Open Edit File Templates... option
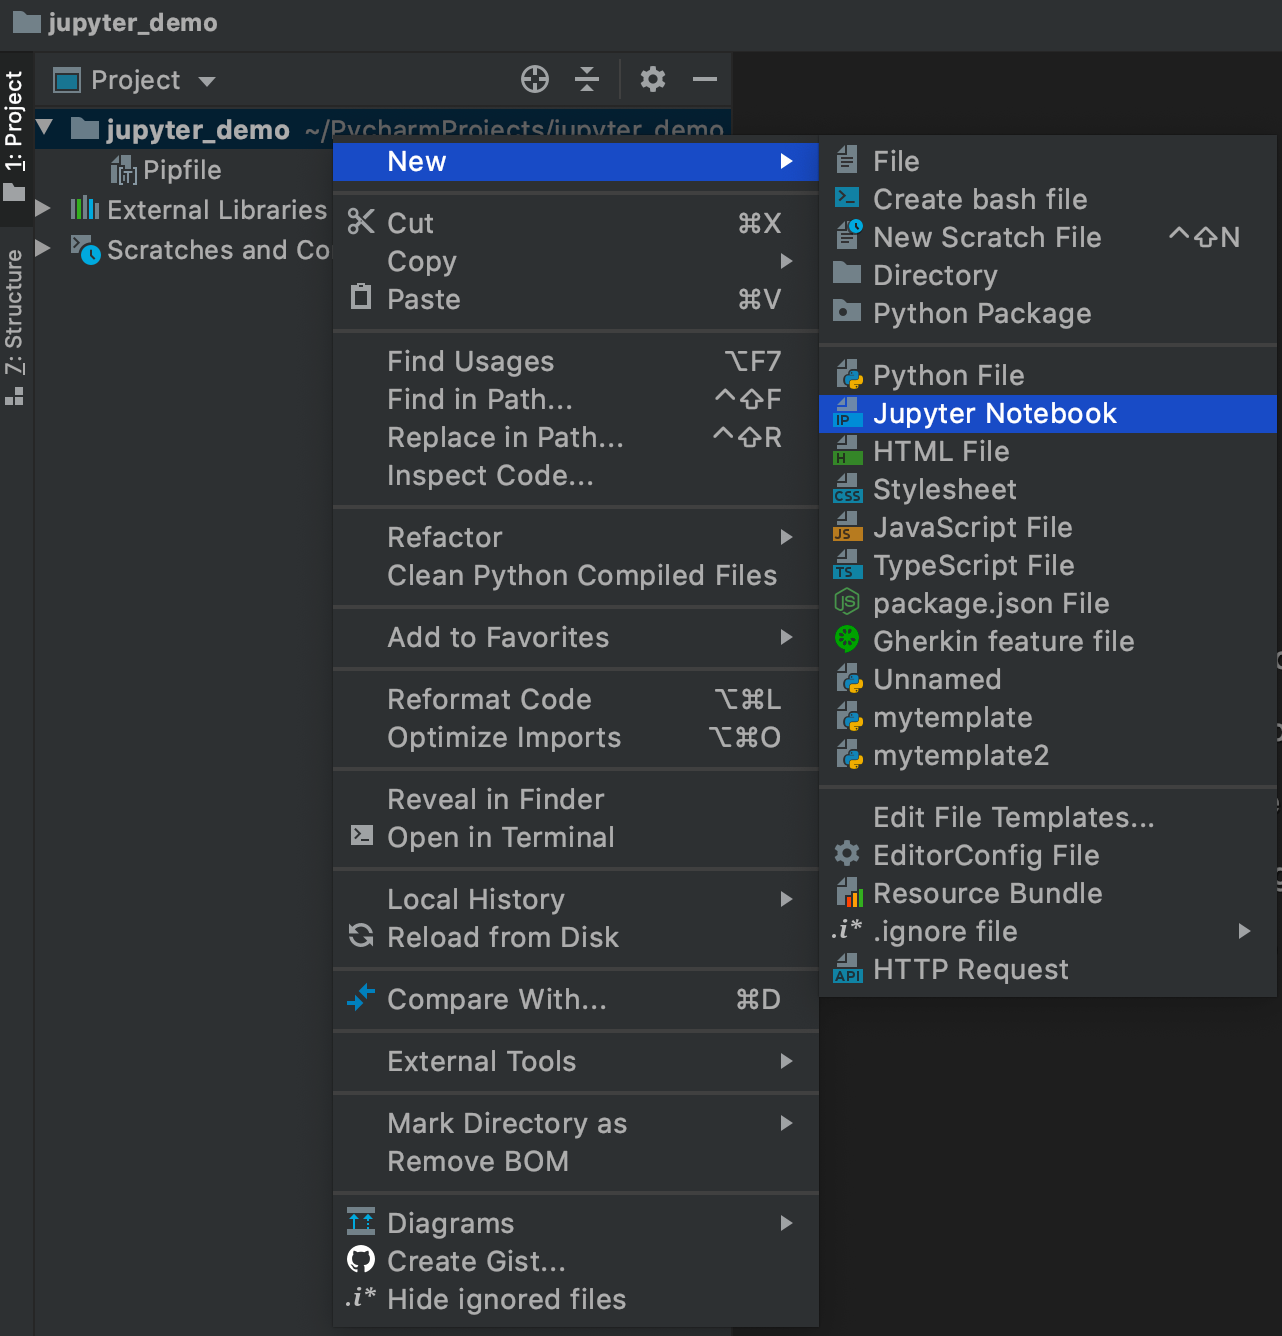1282x1336 pixels. tap(1048, 817)
